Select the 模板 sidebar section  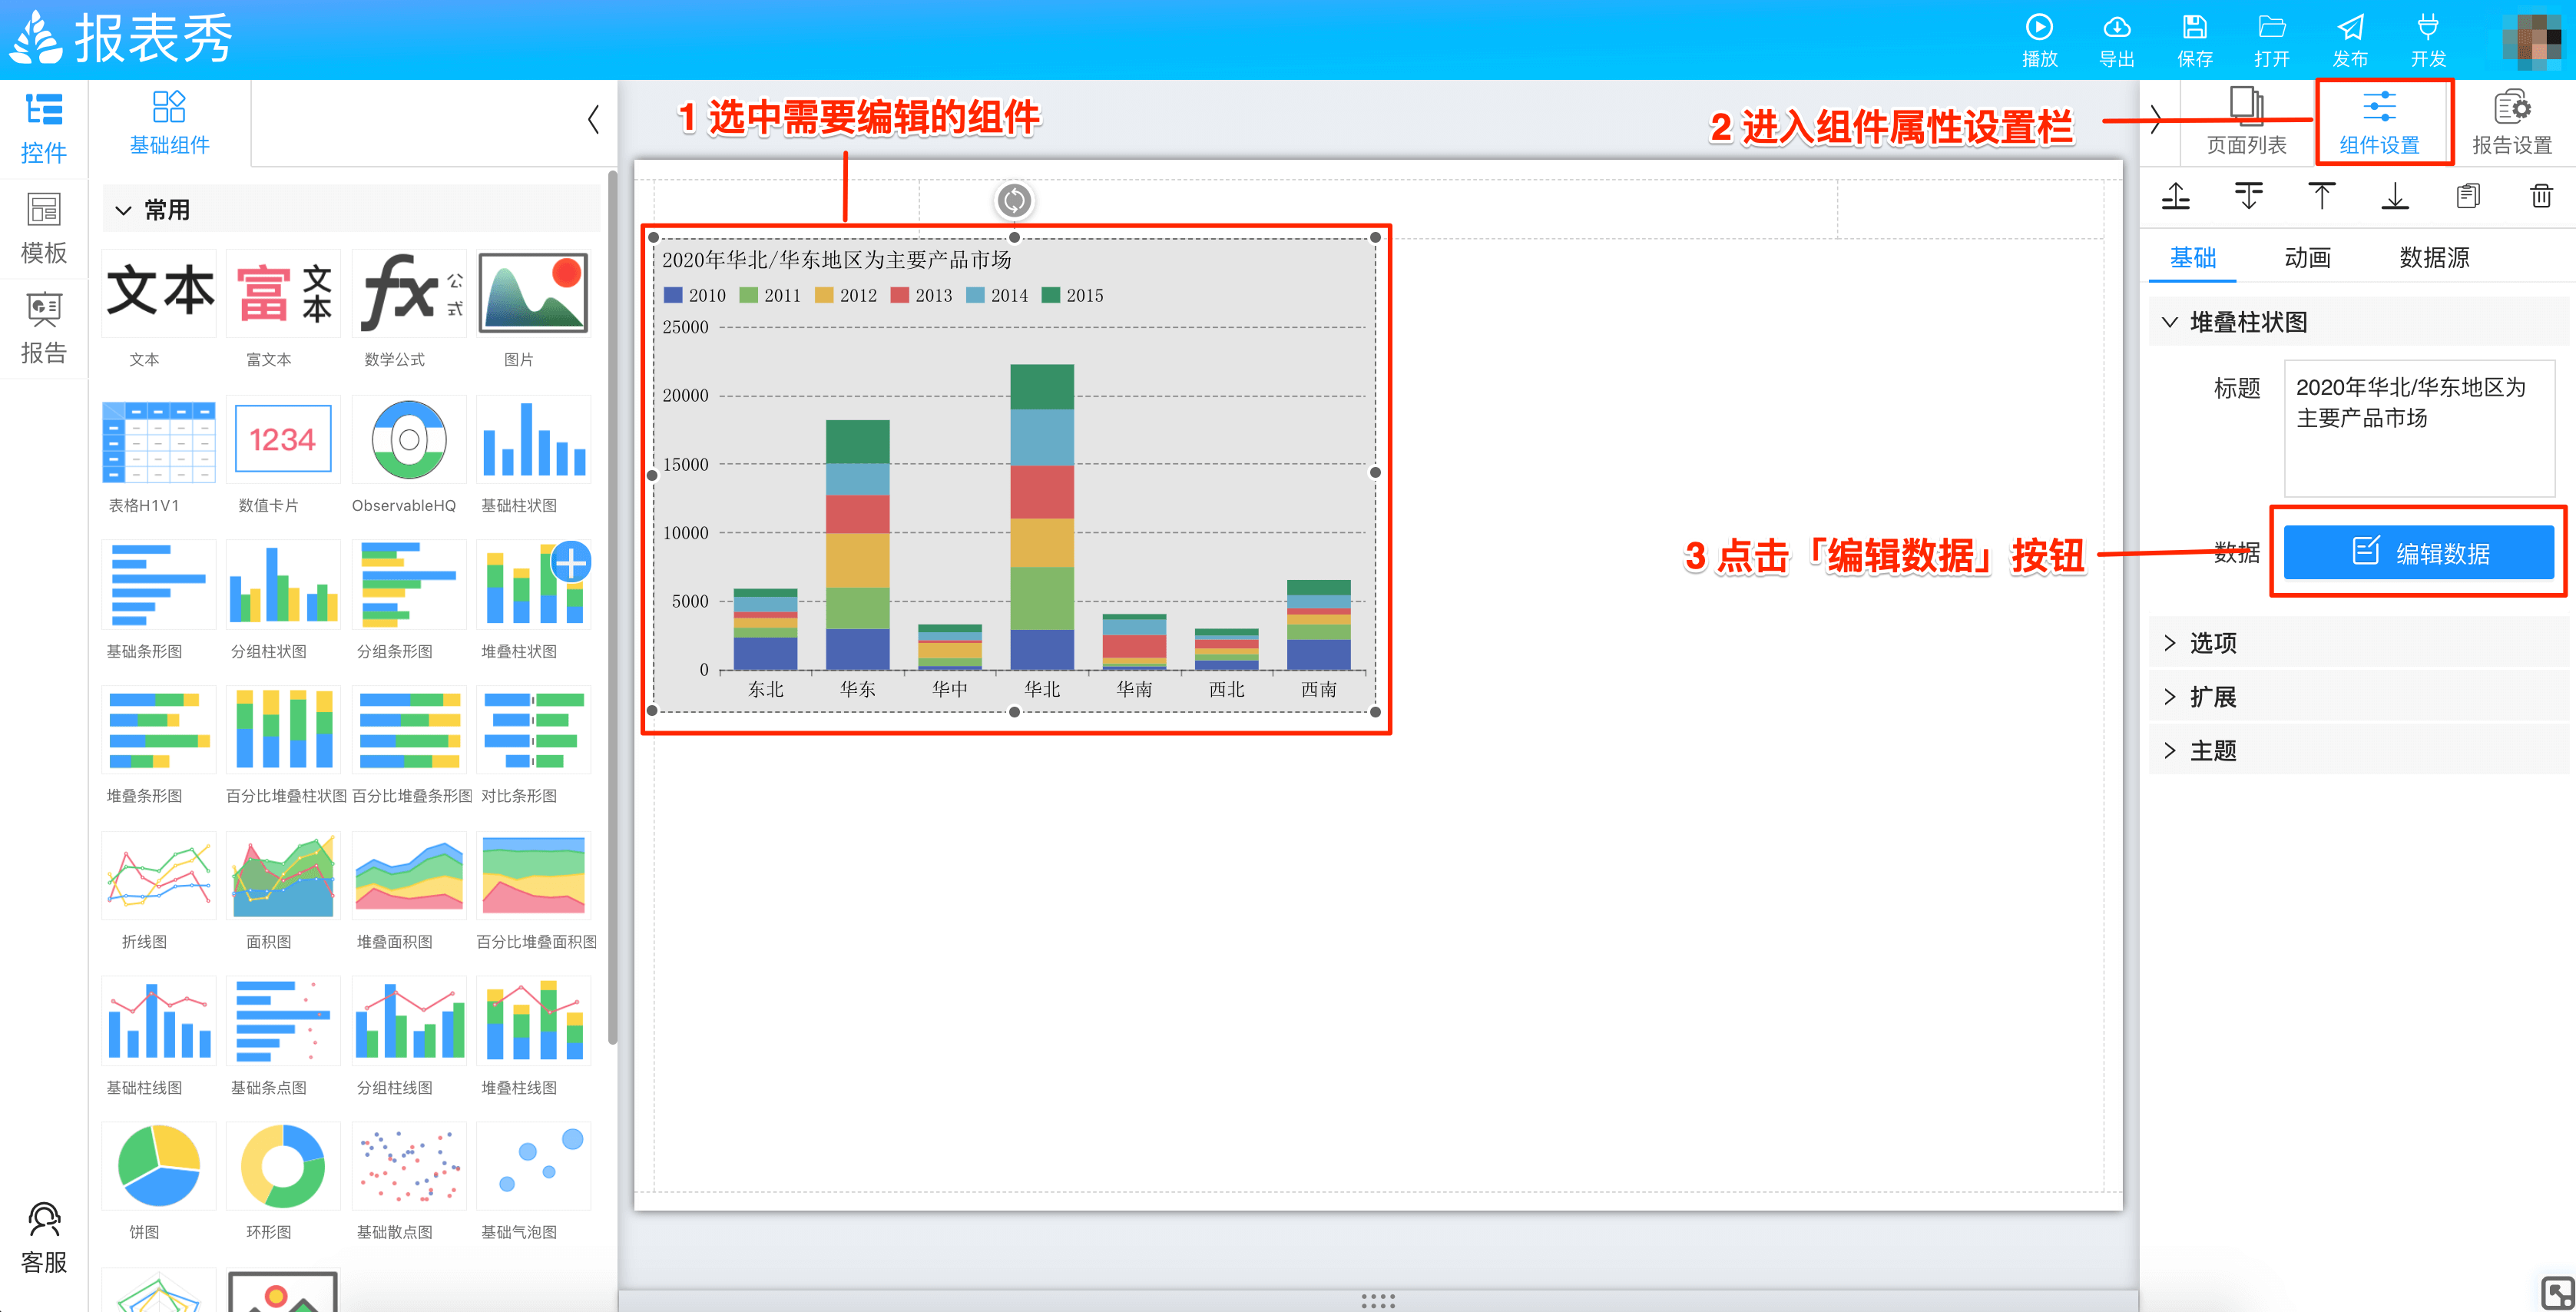tap(44, 229)
